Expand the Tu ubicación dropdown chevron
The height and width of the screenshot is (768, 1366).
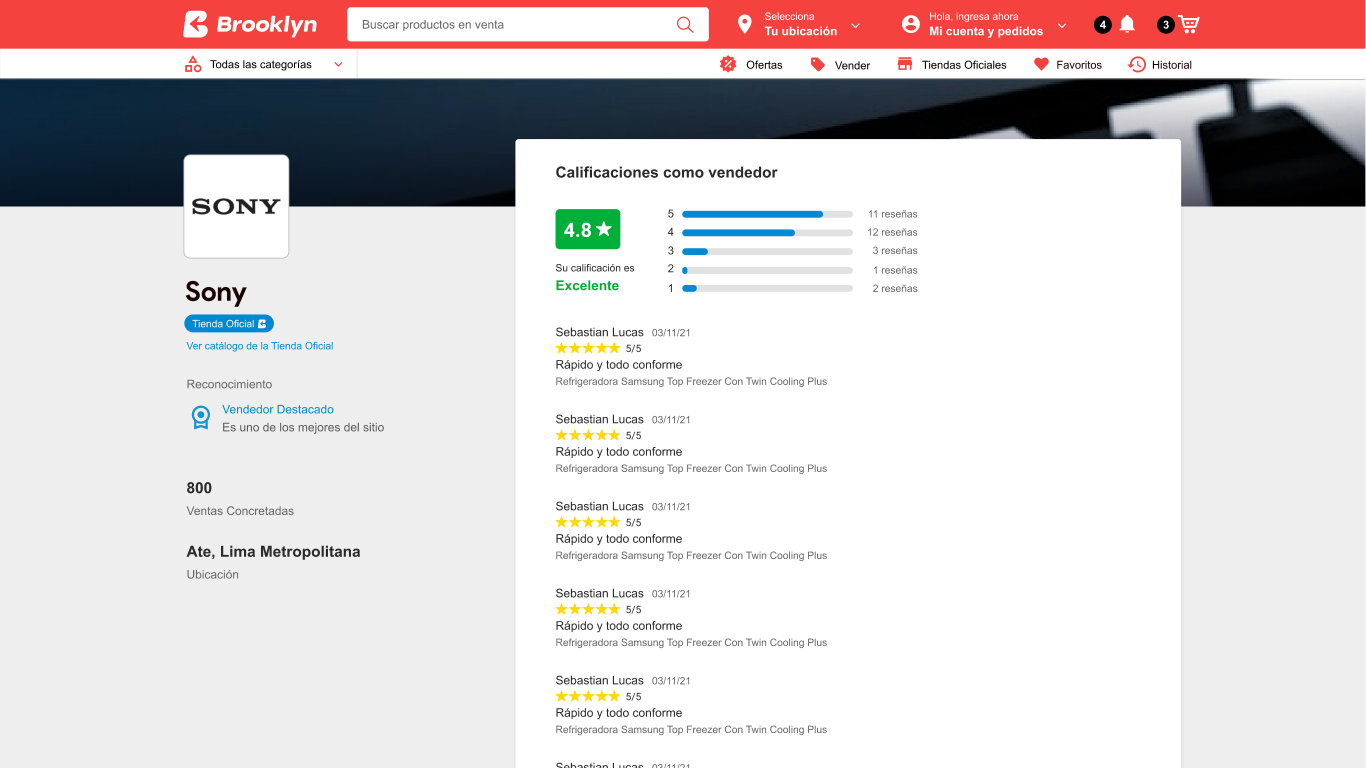855,25
